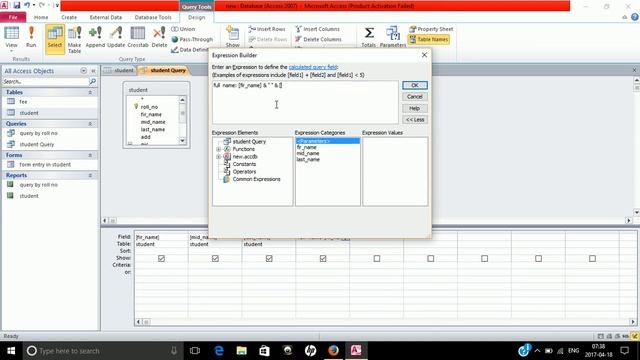Open the View button in the ribbon
This screenshot has width=640, height=360.
click(11, 38)
